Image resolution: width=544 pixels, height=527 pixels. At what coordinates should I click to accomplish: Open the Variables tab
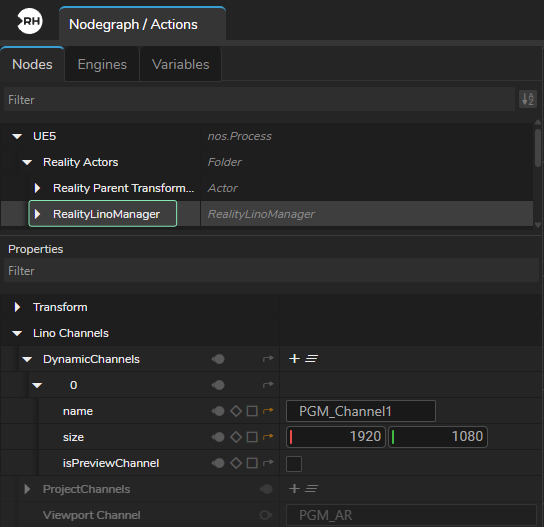coord(180,64)
